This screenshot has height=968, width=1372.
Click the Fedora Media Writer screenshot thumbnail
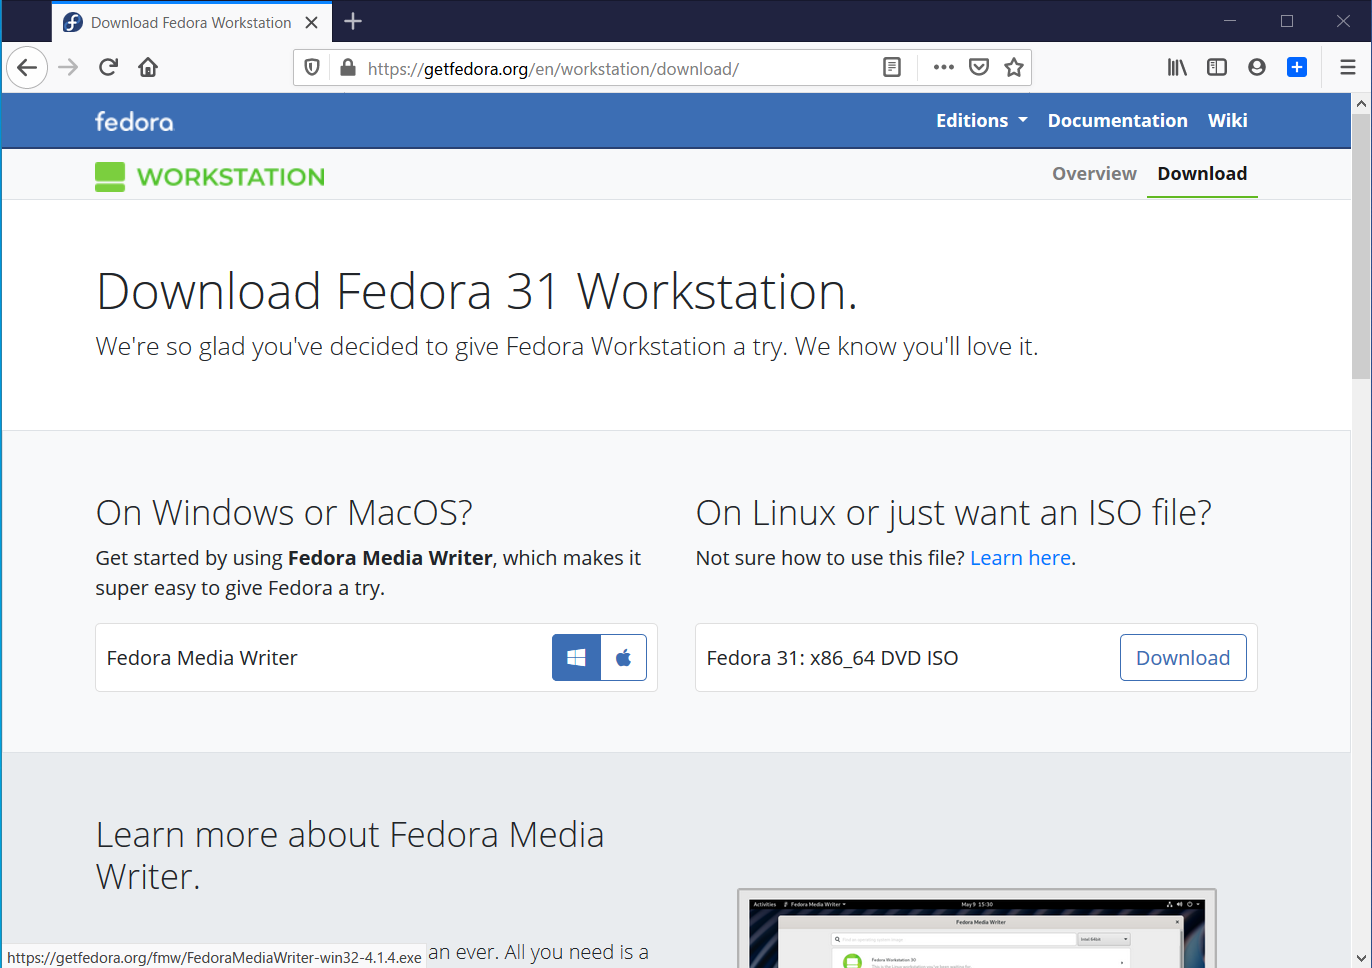[977, 928]
